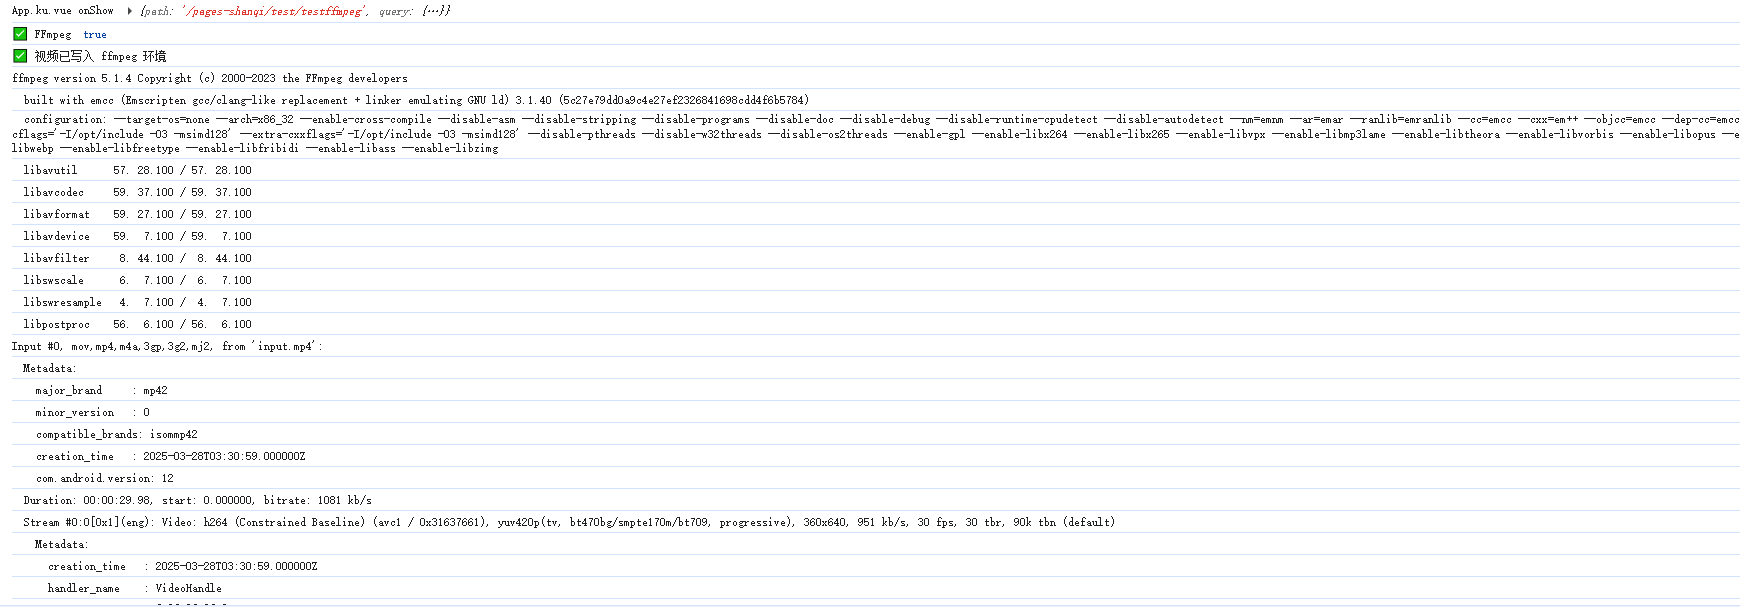Click the 'Duration: 00:00:29.98' line

click(x=197, y=500)
